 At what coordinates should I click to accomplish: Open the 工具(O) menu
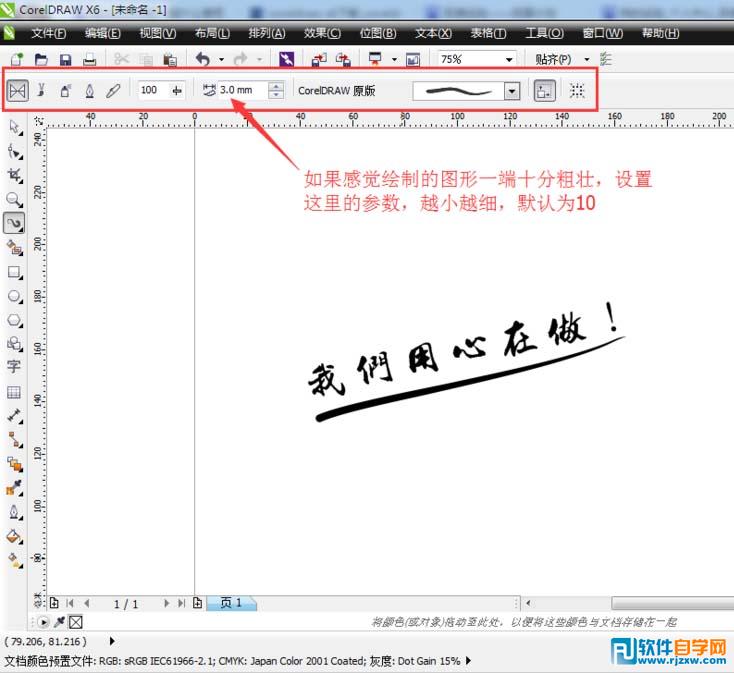(544, 33)
